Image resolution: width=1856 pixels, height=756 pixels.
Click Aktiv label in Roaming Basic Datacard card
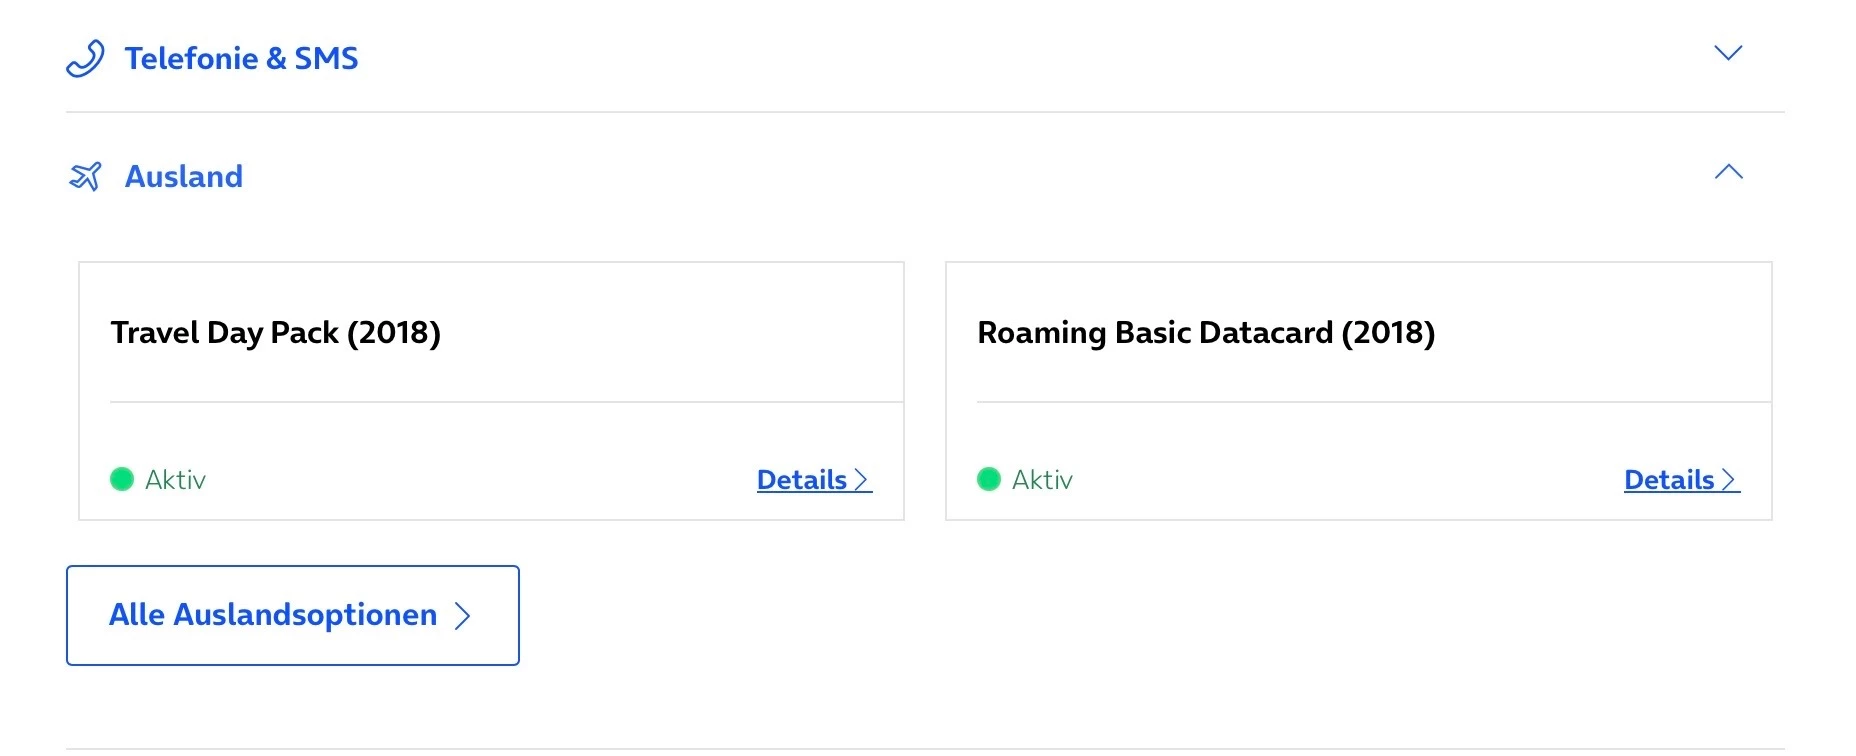(x=1042, y=480)
